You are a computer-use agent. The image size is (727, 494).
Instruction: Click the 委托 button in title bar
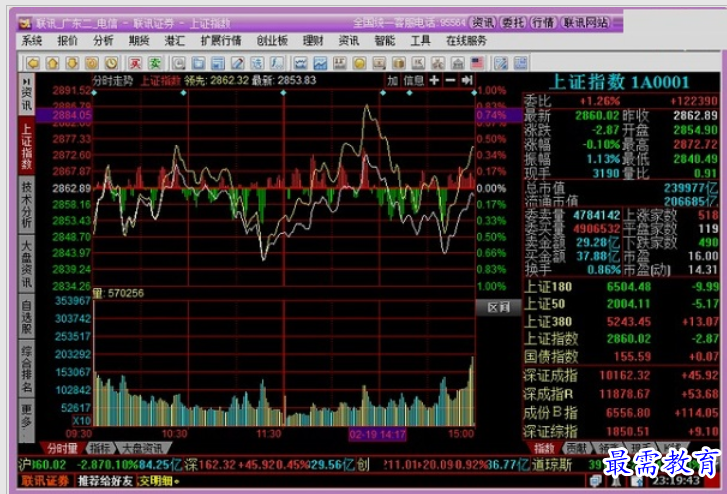tap(513, 22)
